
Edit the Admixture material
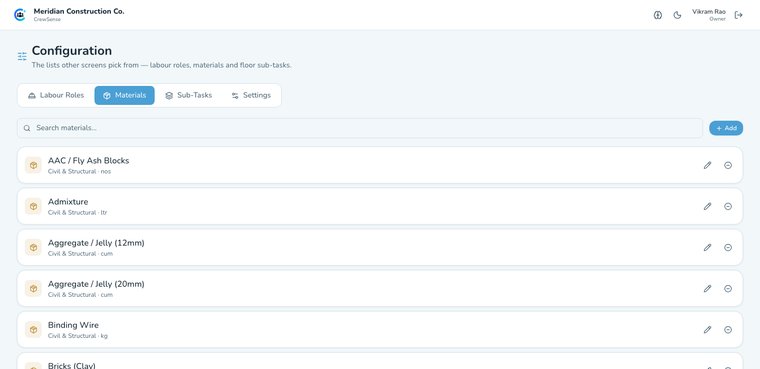pos(708,207)
